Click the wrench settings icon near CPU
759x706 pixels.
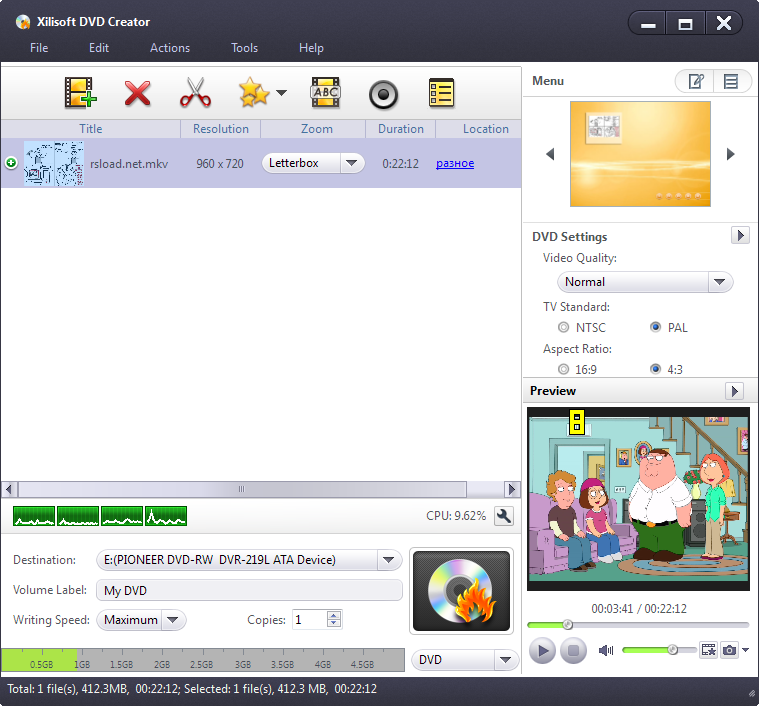503,516
